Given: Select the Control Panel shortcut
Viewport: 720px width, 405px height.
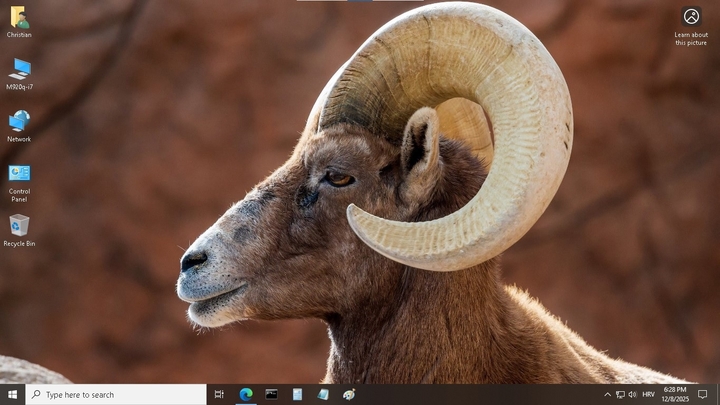Looking at the screenshot, I should [19, 174].
